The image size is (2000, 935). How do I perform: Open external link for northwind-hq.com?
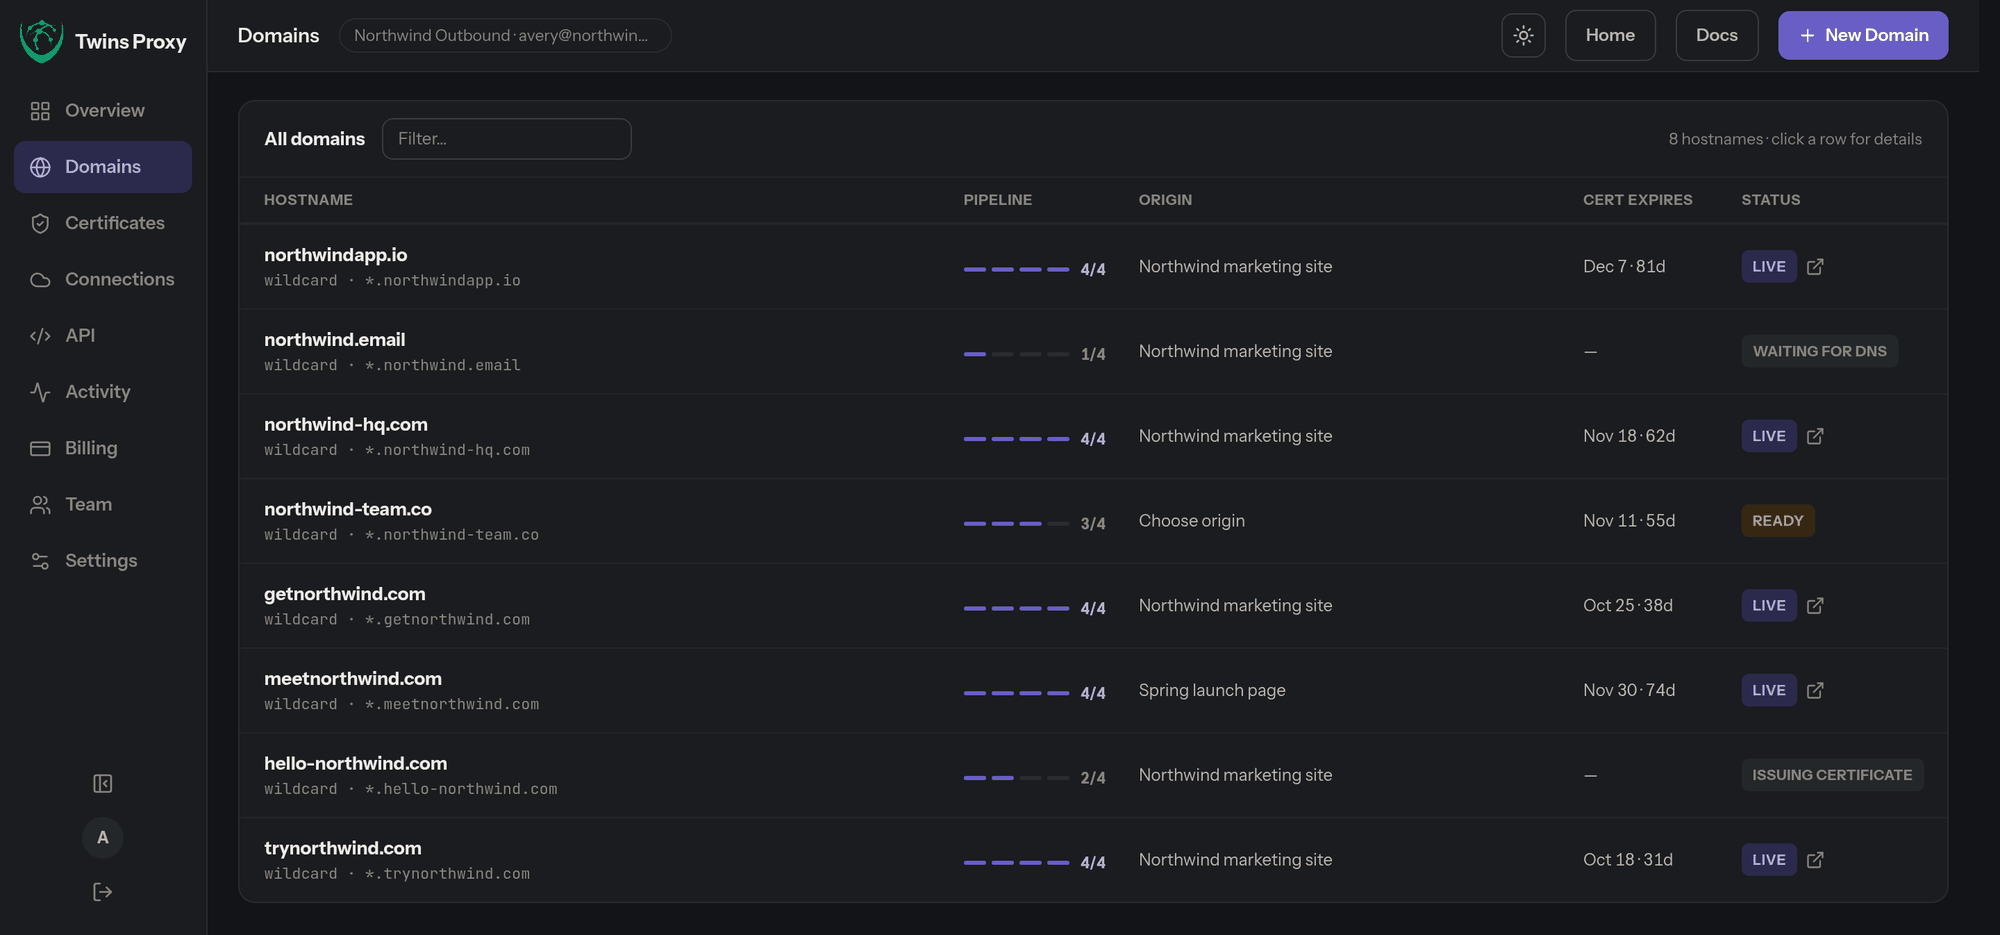(1815, 436)
